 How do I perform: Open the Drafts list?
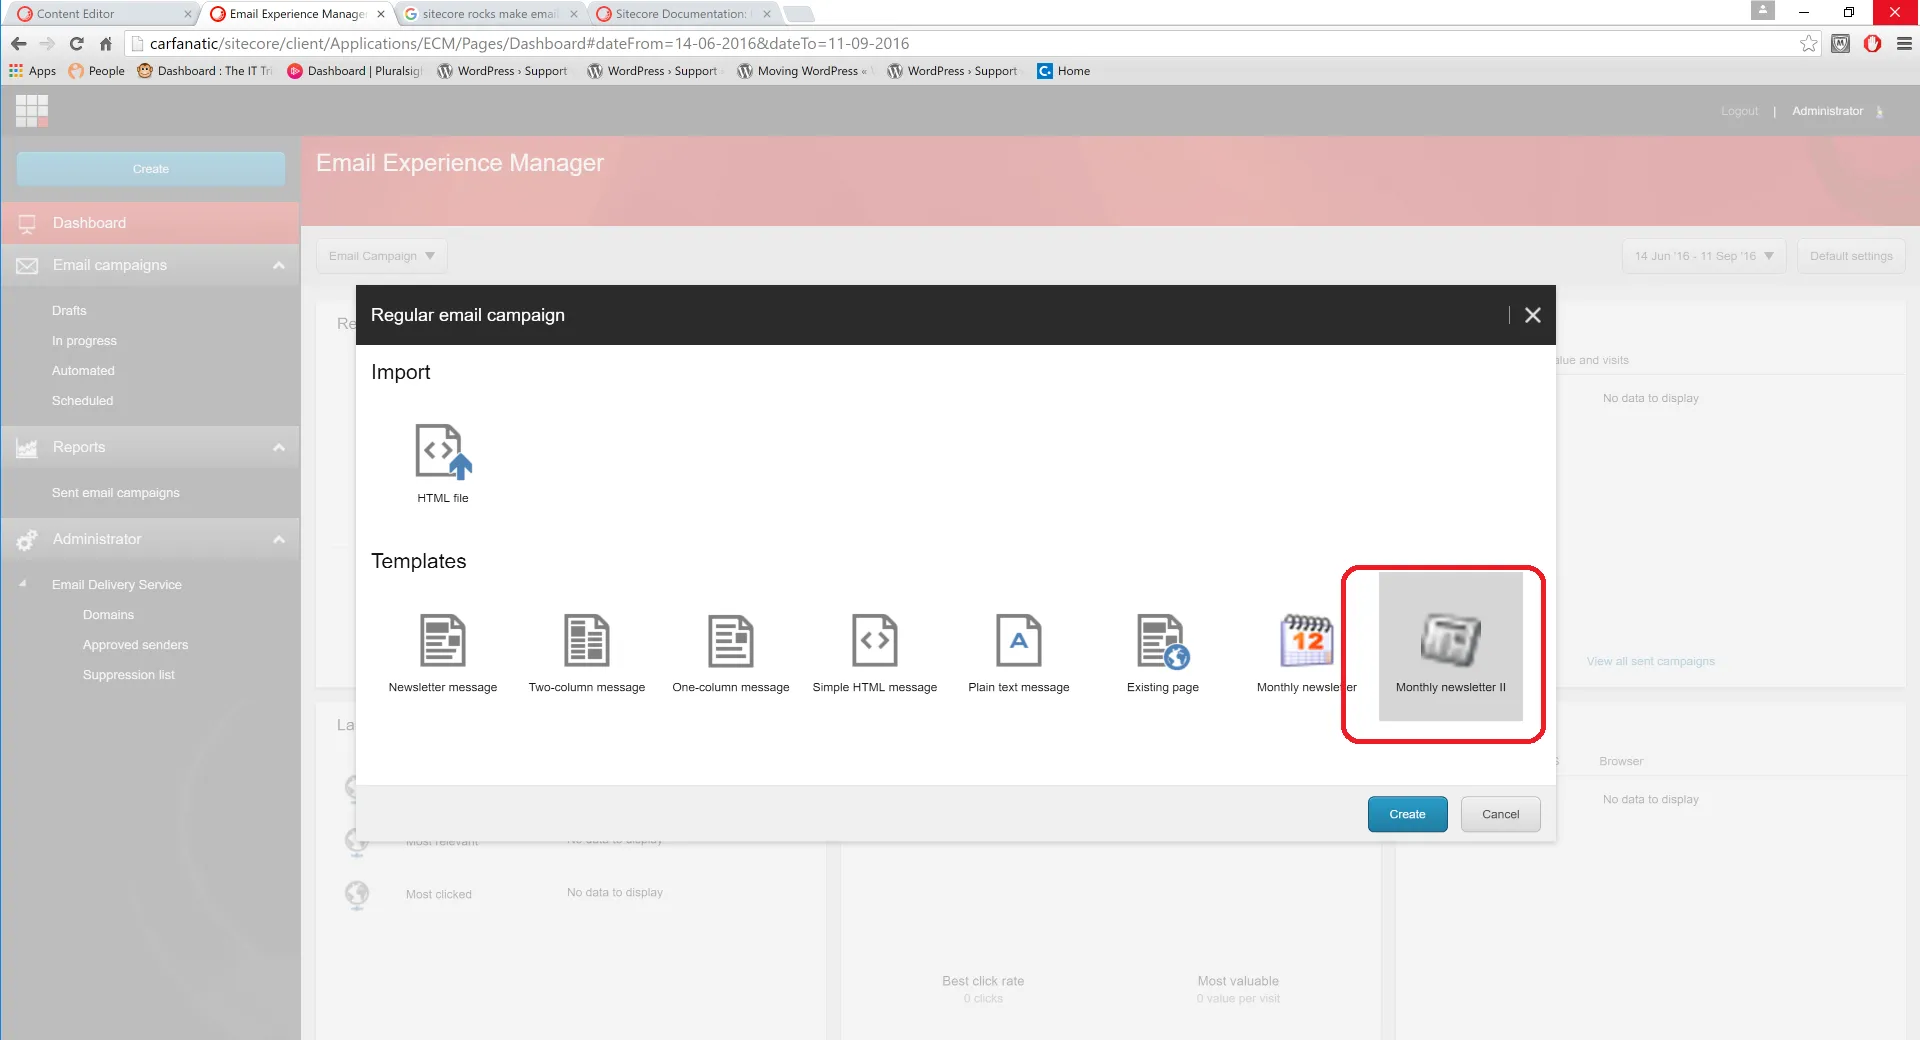pos(69,311)
